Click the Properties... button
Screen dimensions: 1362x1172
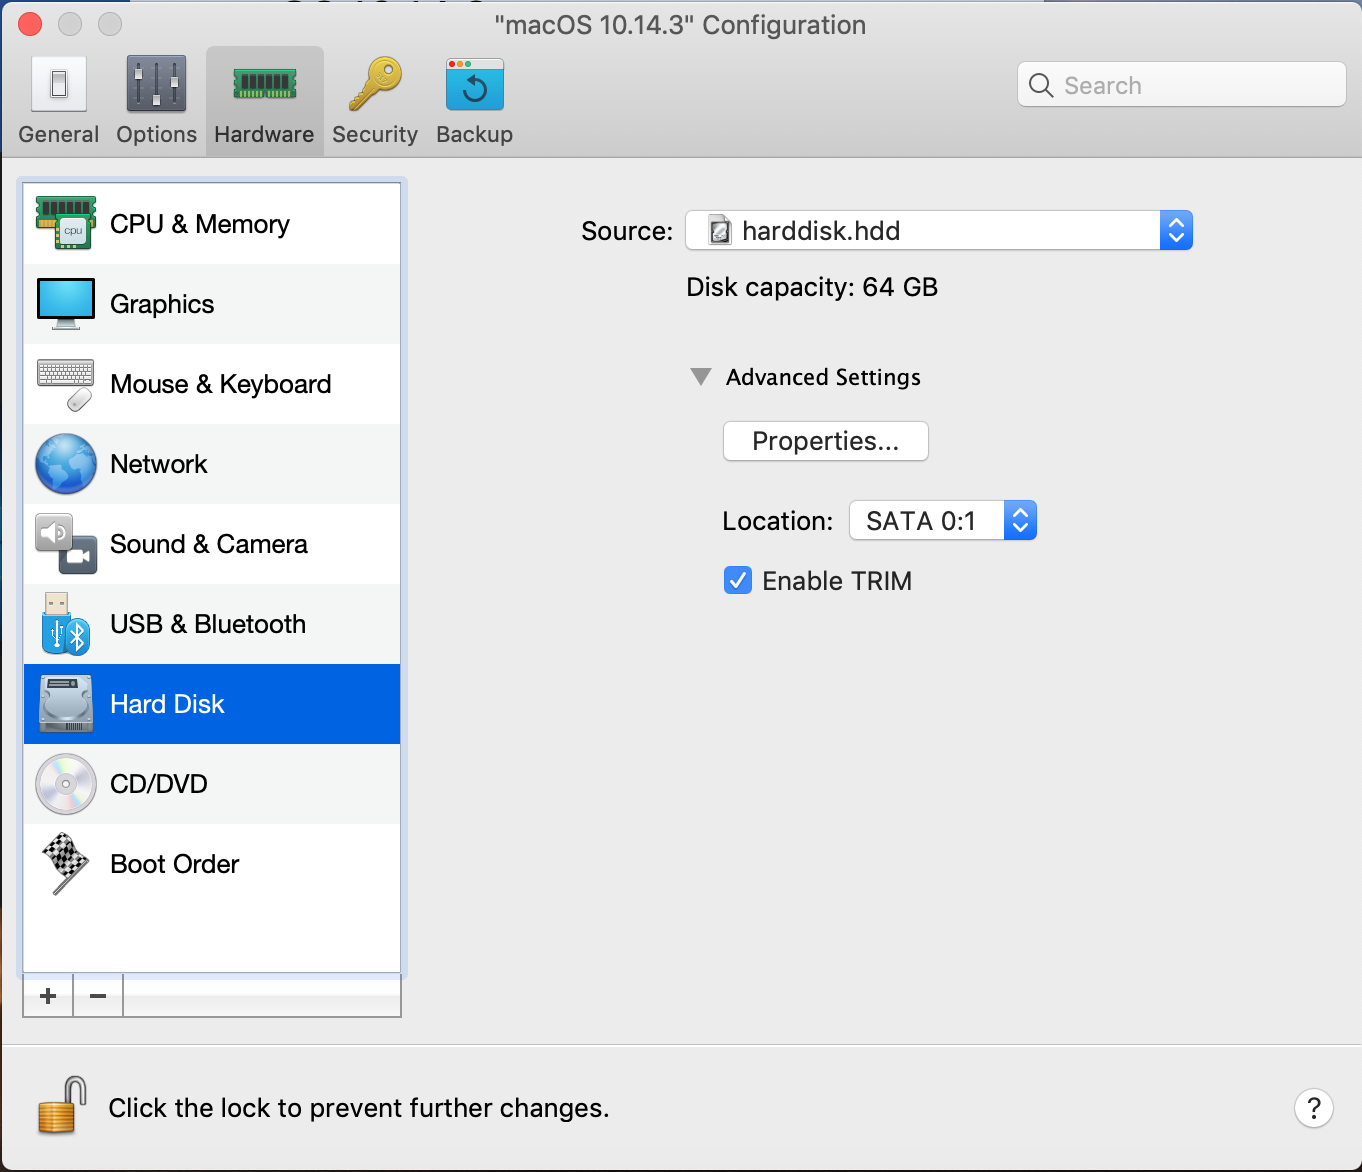pos(826,441)
